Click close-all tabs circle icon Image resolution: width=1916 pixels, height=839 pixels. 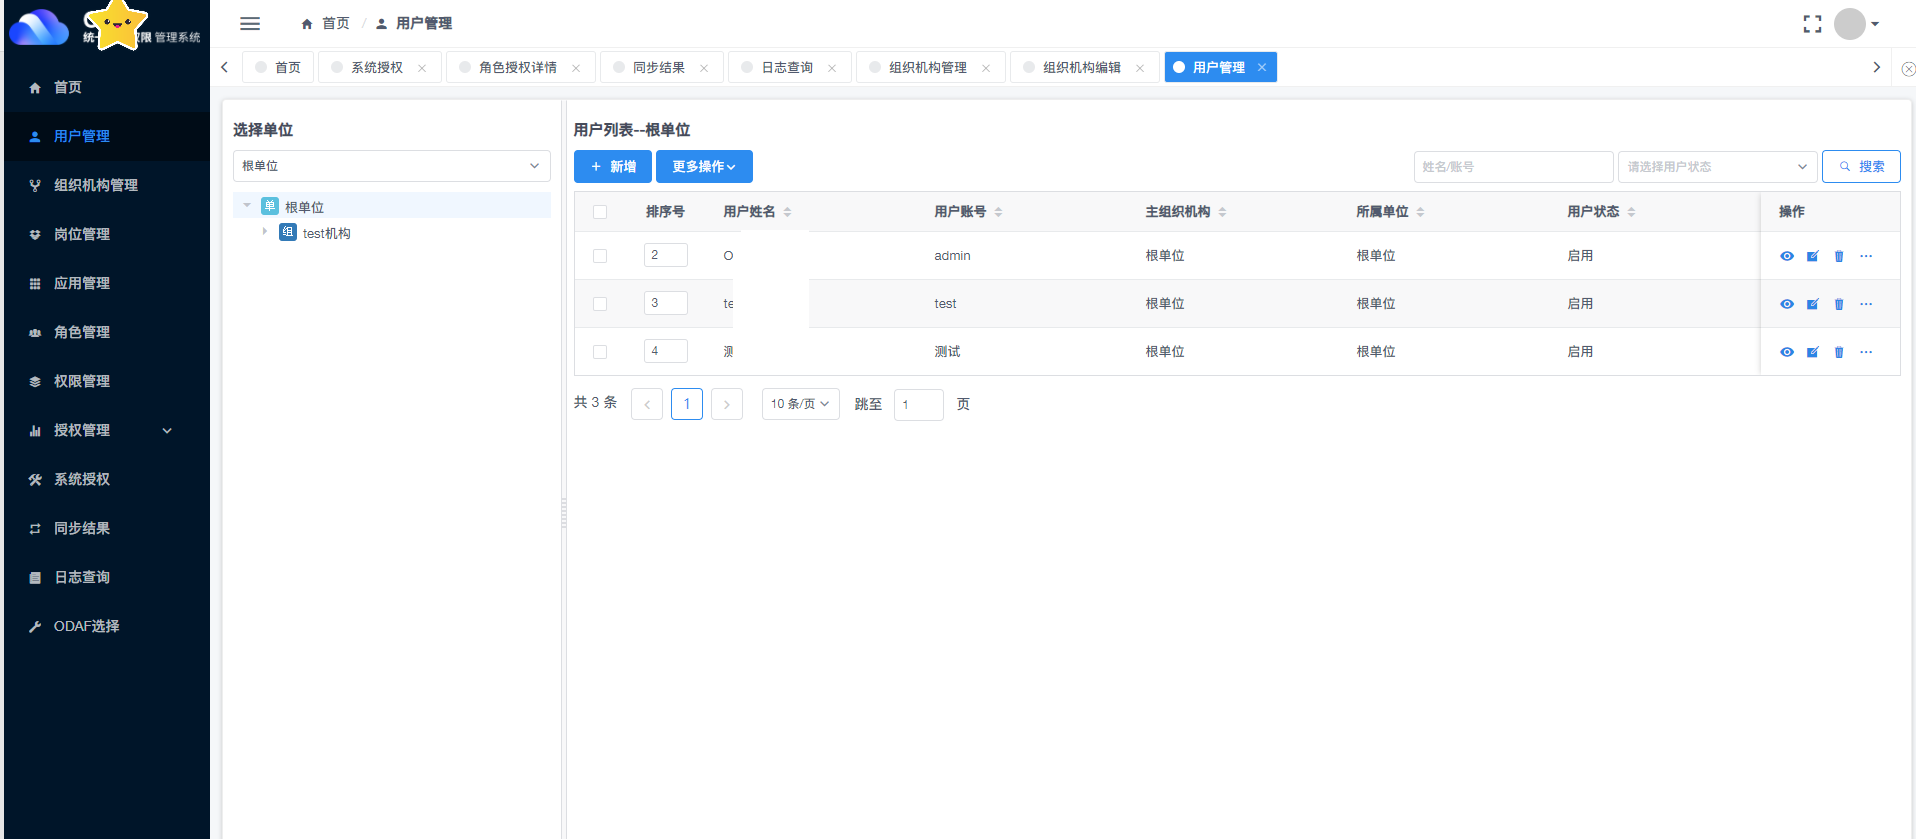(x=1908, y=69)
